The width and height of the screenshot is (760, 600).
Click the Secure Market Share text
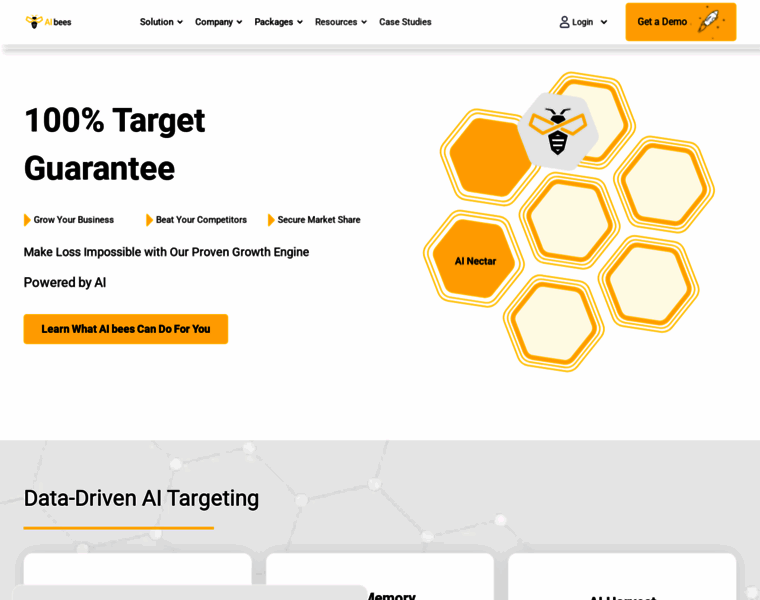[x=319, y=220]
